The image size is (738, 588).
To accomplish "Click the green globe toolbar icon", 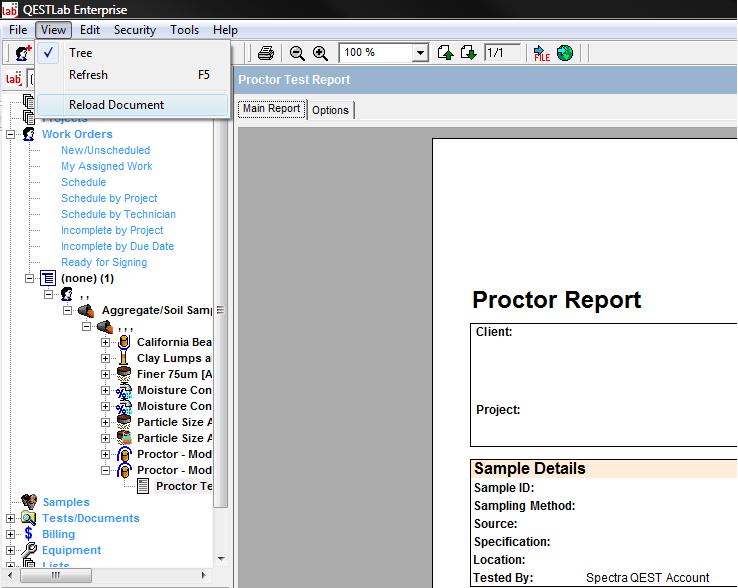I will 565,53.
